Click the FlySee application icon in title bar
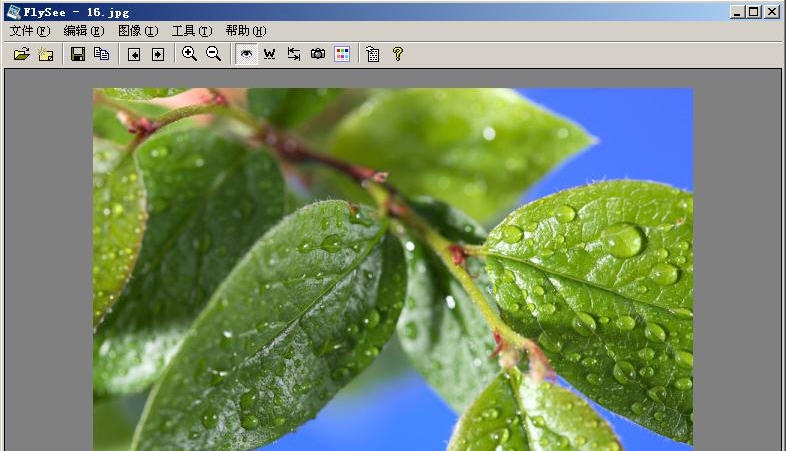The width and height of the screenshot is (787, 451). tap(14, 12)
